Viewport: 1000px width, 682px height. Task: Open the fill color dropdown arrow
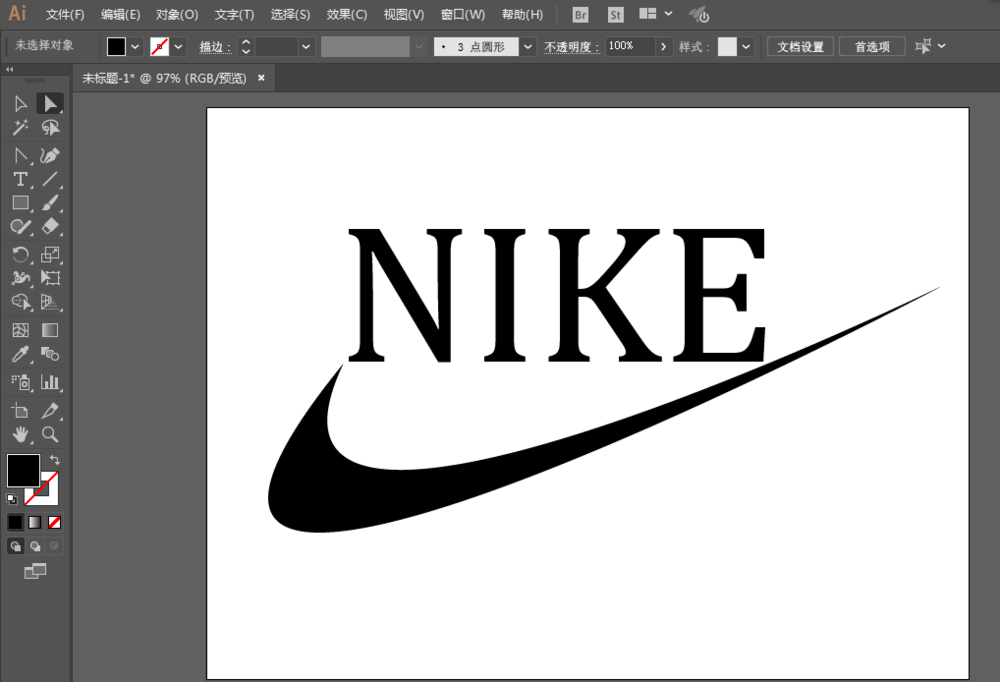click(x=135, y=47)
